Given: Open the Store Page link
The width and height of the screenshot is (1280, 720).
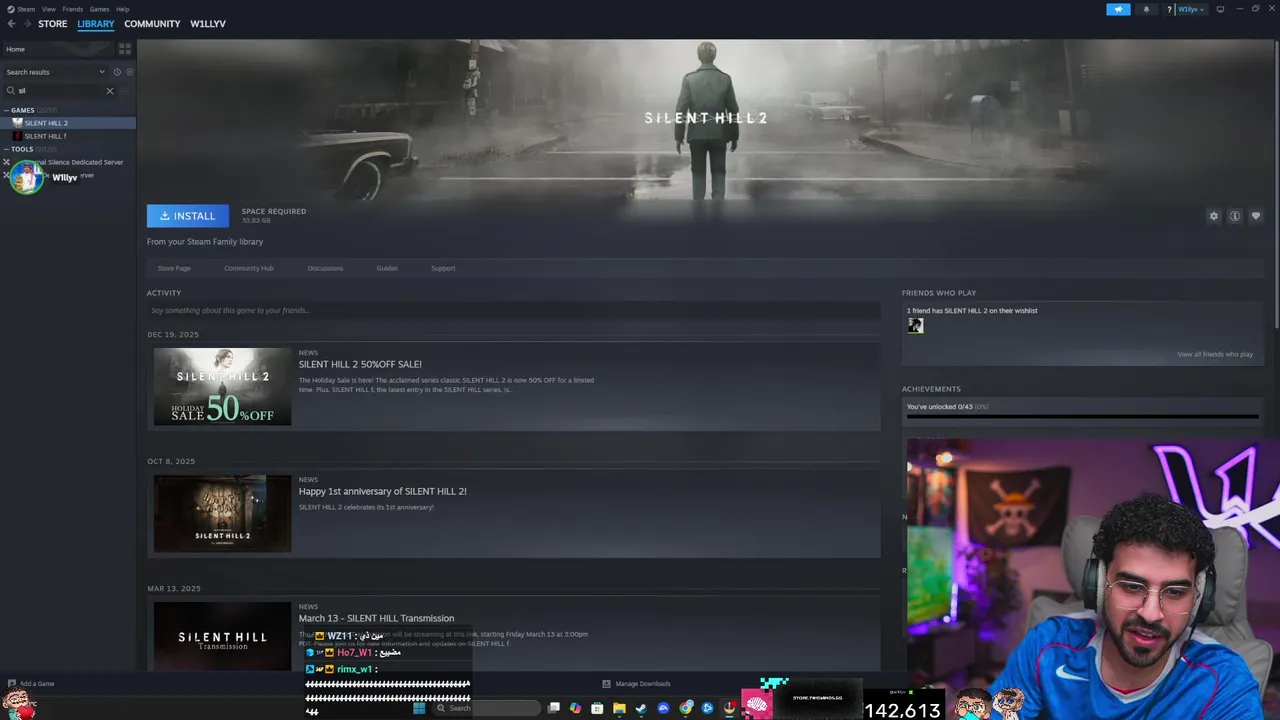Looking at the screenshot, I should (x=174, y=268).
